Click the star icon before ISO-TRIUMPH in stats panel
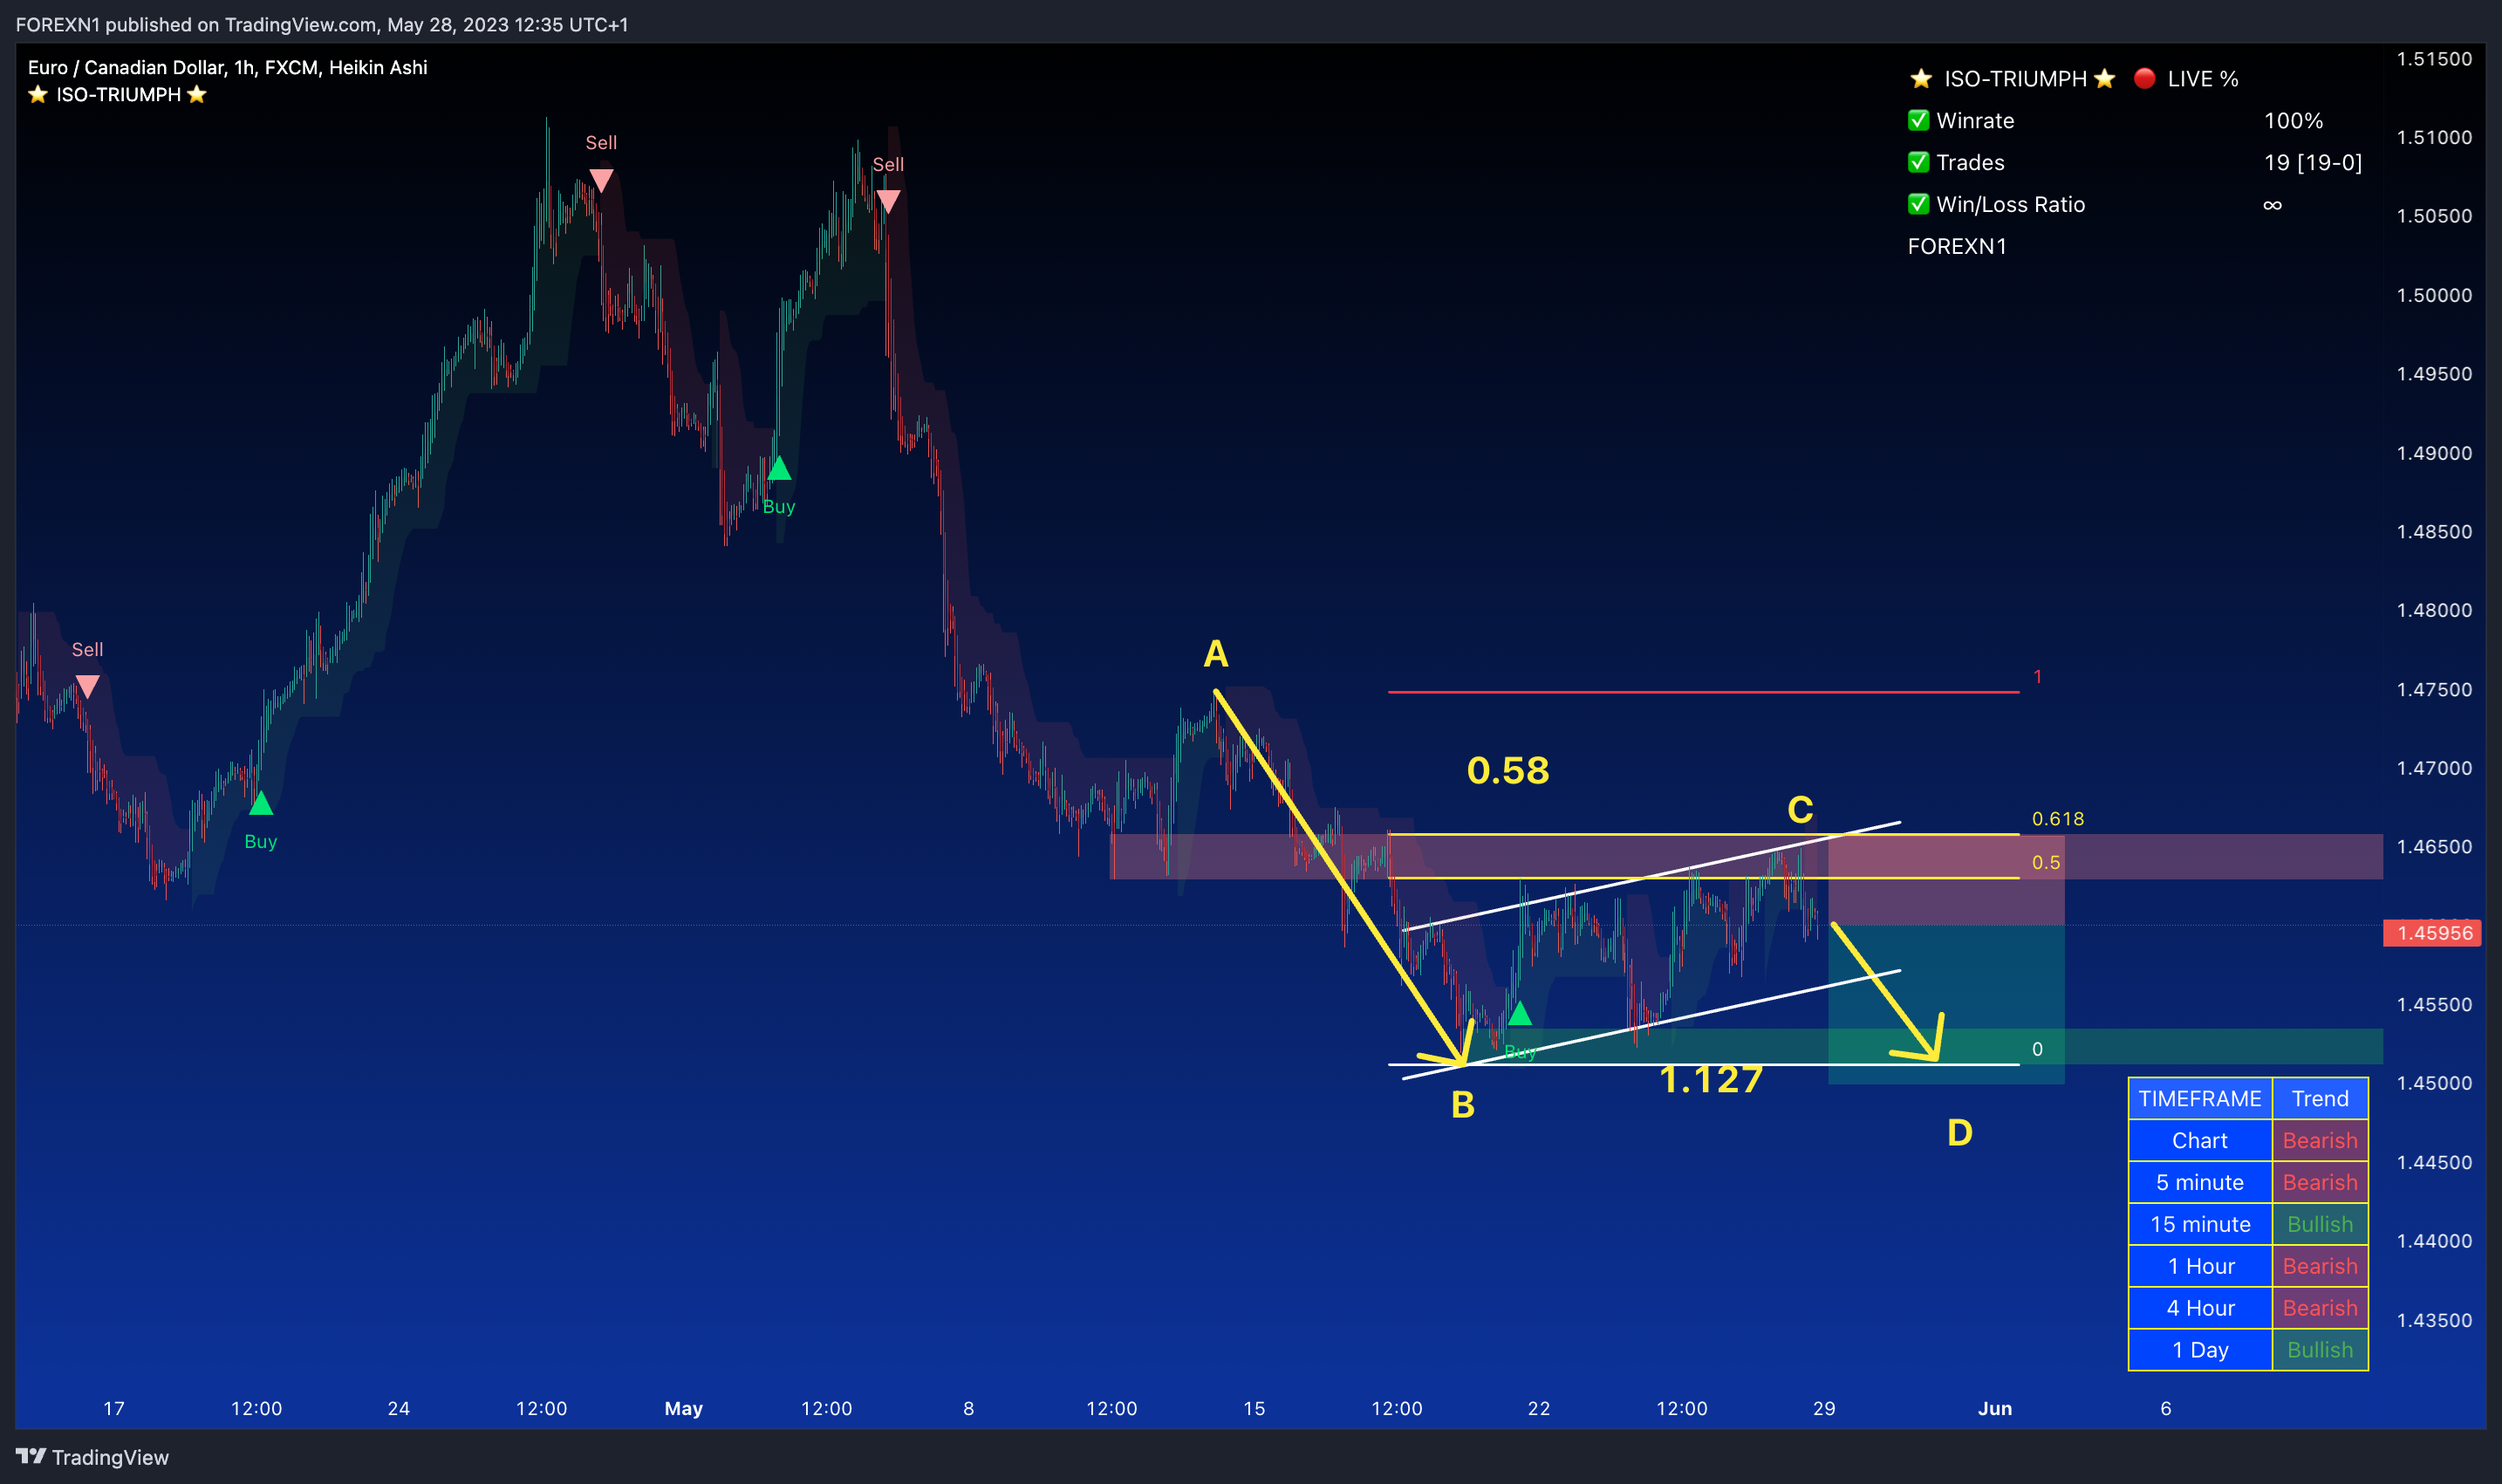This screenshot has width=2502, height=1484. coord(1920,78)
